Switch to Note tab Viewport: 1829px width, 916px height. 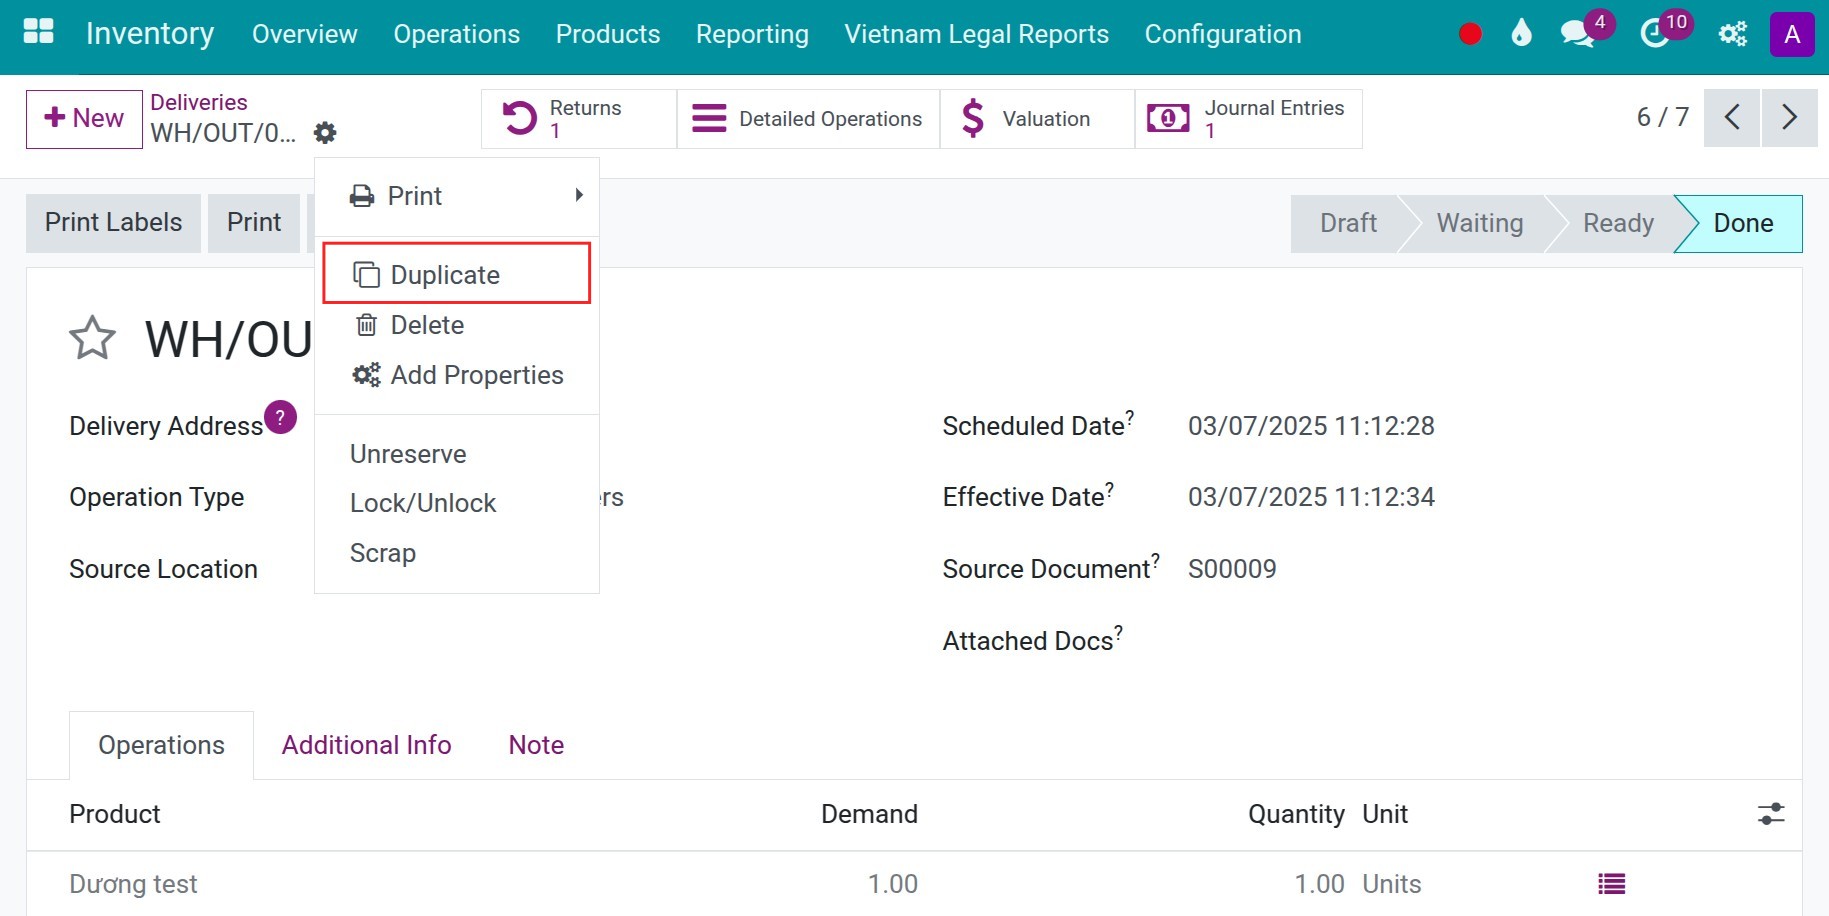coord(536,745)
